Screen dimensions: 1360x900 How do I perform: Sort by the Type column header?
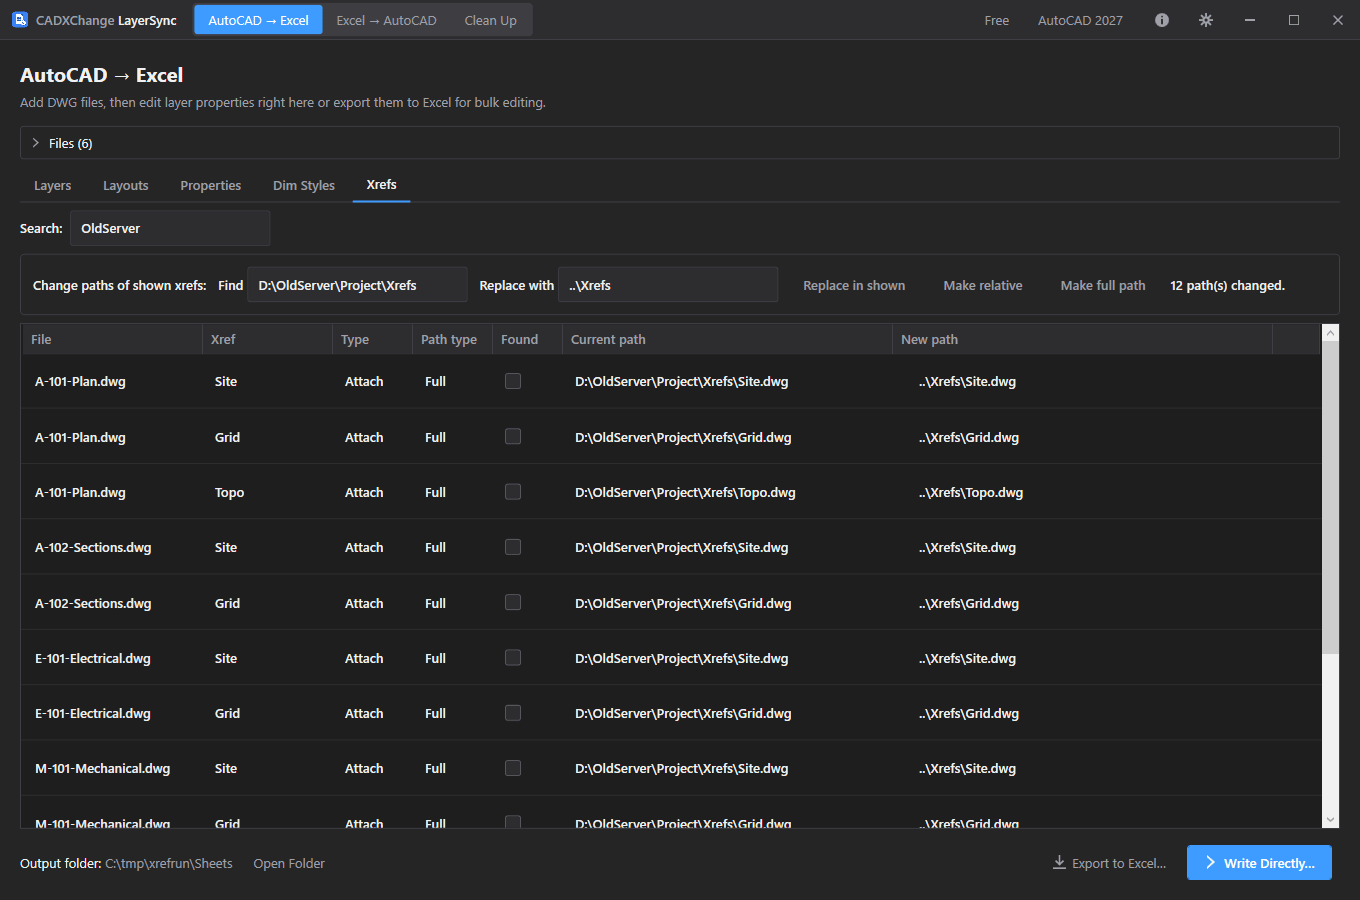[x=372, y=339]
